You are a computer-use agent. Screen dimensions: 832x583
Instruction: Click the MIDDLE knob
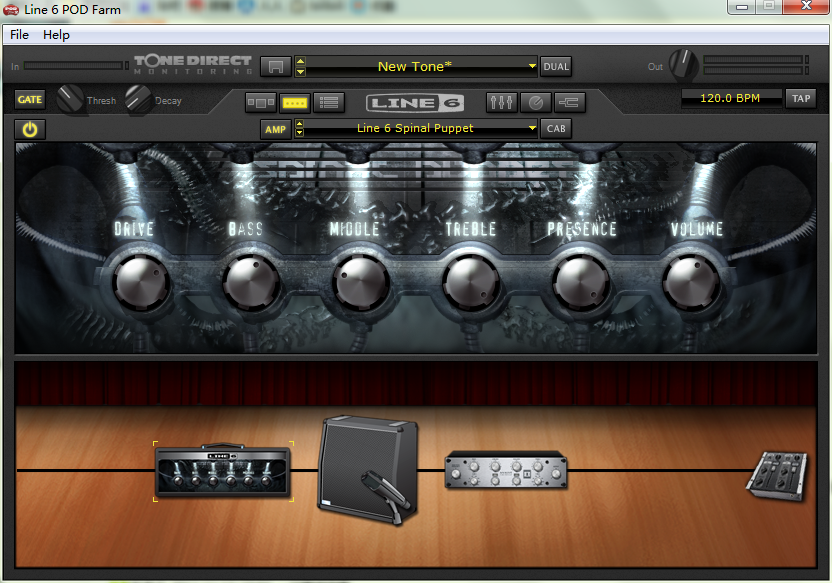[x=361, y=283]
